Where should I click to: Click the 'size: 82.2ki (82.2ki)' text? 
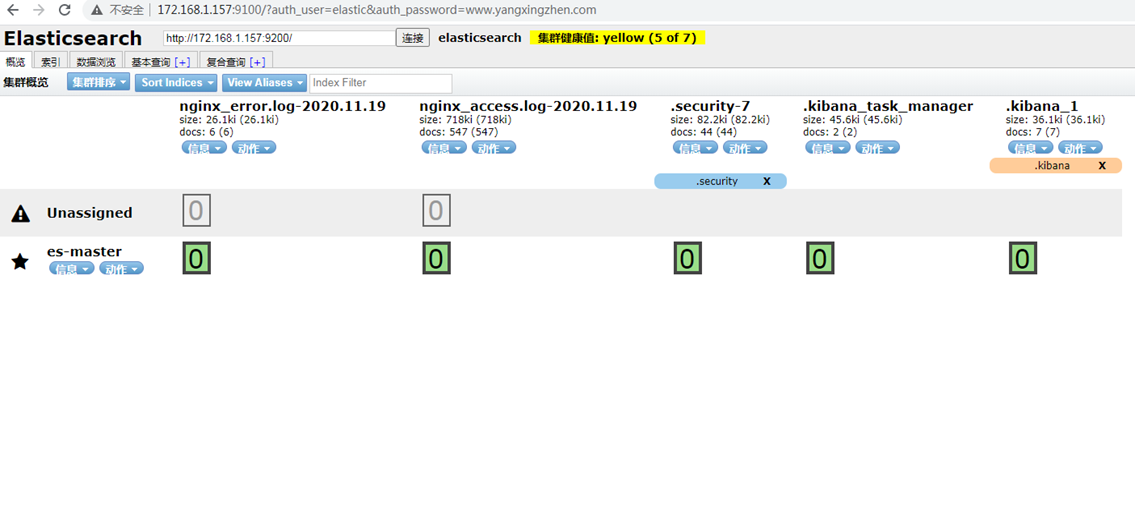click(x=720, y=119)
